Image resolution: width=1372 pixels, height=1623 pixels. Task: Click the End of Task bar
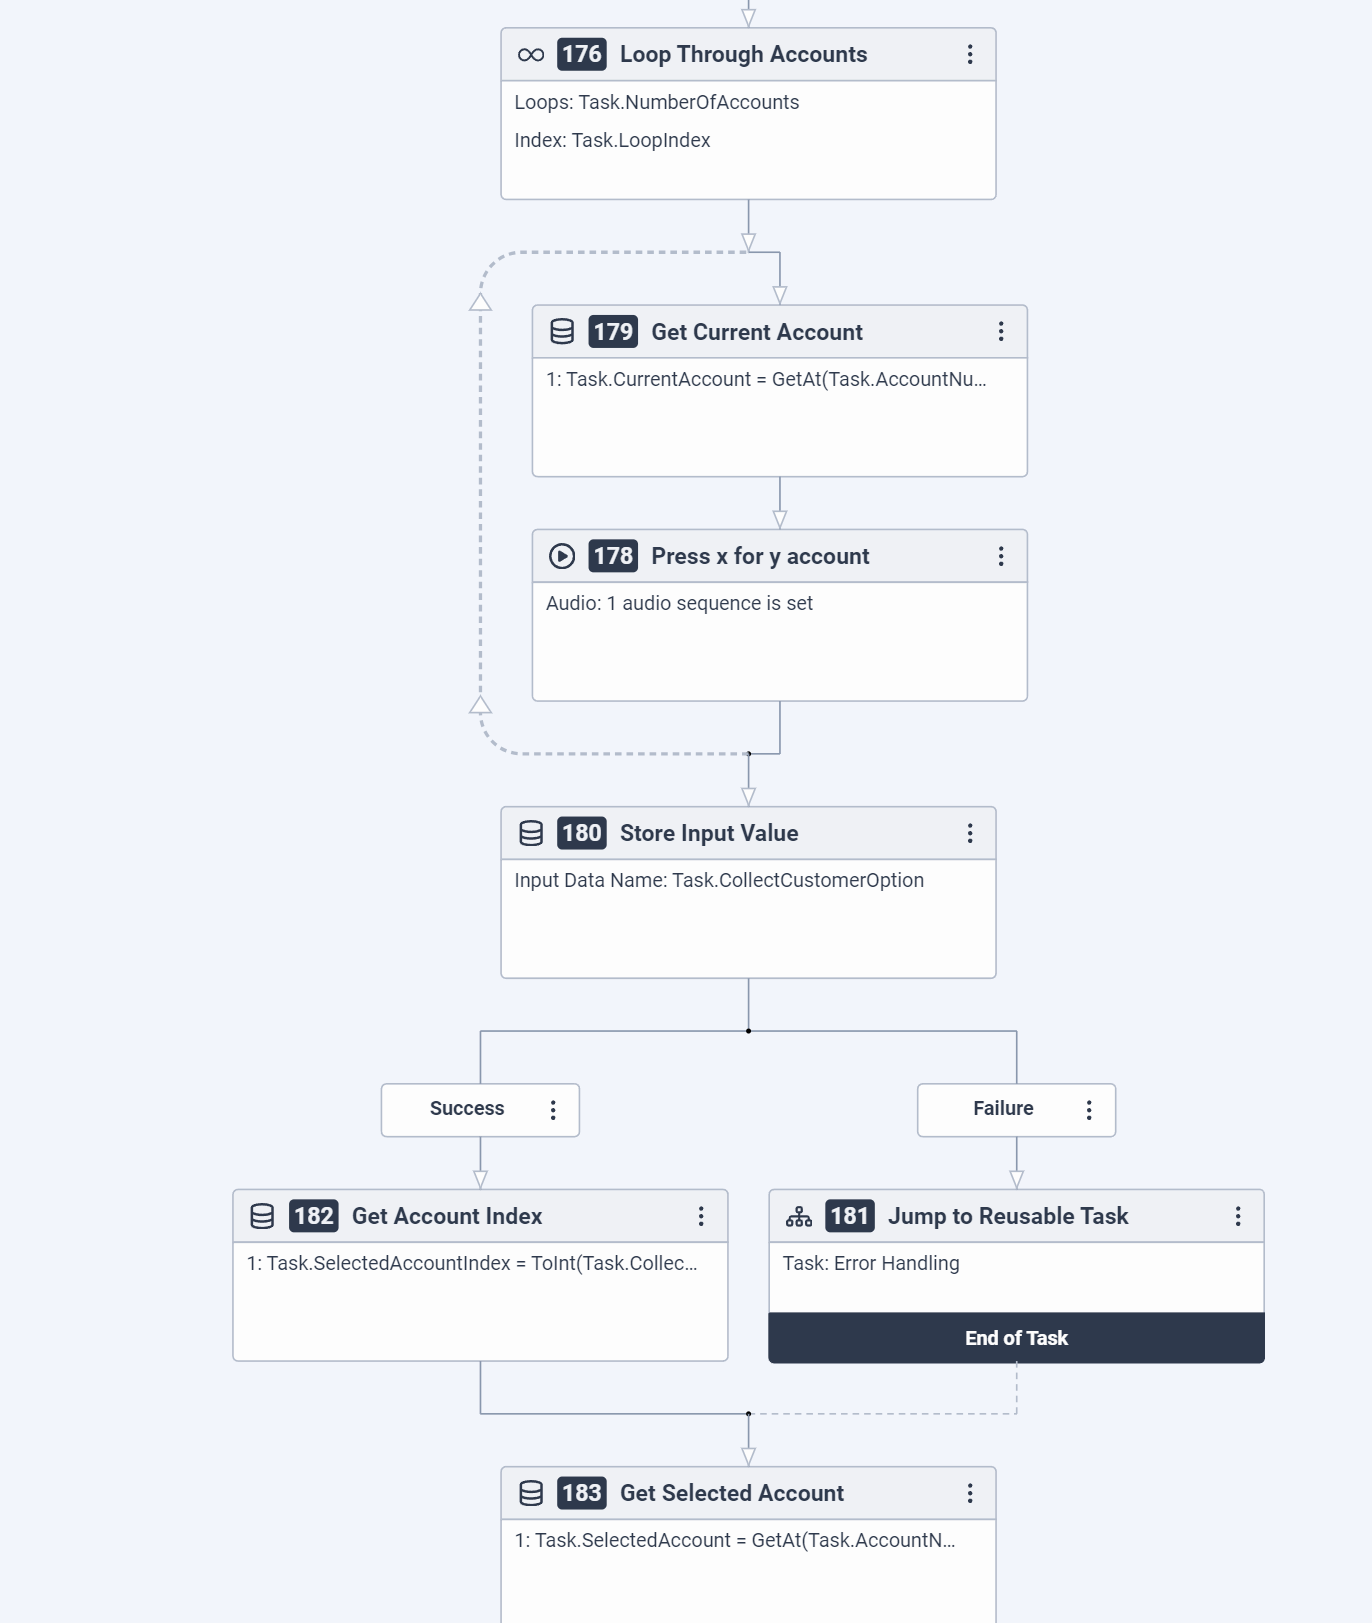coord(1016,1338)
